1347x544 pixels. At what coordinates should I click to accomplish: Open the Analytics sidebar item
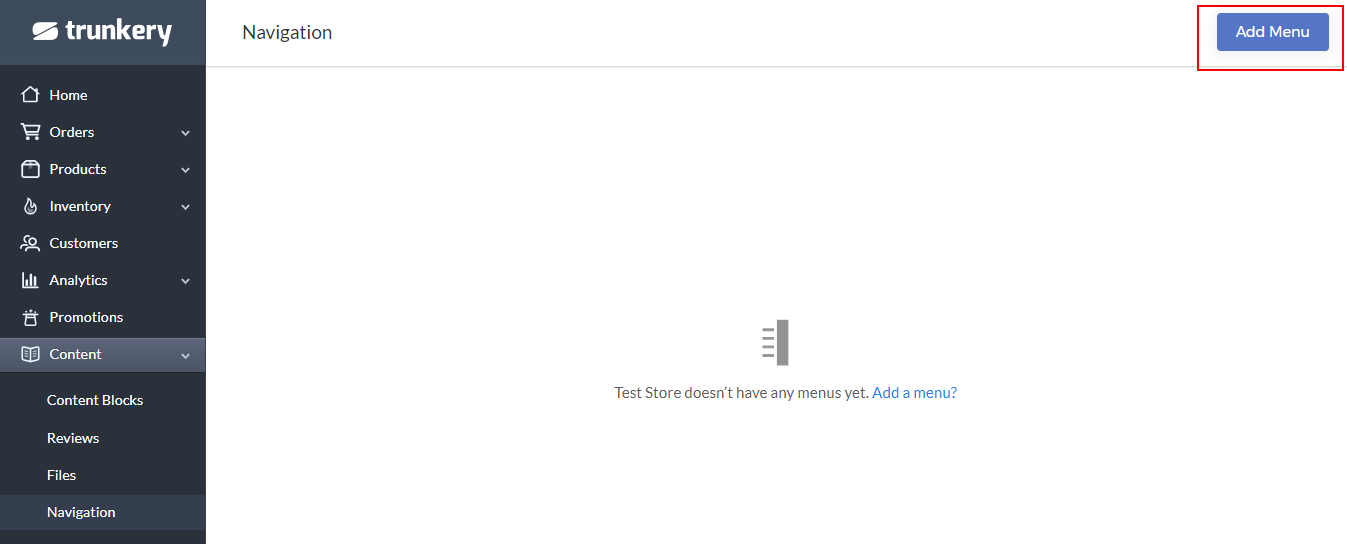tap(102, 280)
